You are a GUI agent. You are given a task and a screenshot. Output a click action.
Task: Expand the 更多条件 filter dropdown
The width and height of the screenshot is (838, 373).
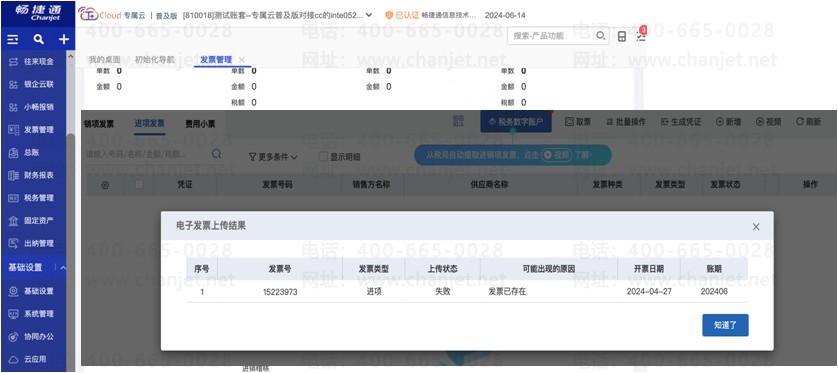[x=273, y=157]
